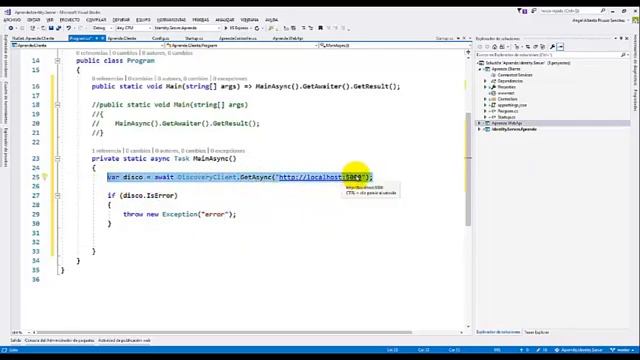Image resolution: width=640 pixels, height=360 pixels.
Task: Click inside the Quick Launch search box
Action: pyautogui.click(x=571, y=11)
